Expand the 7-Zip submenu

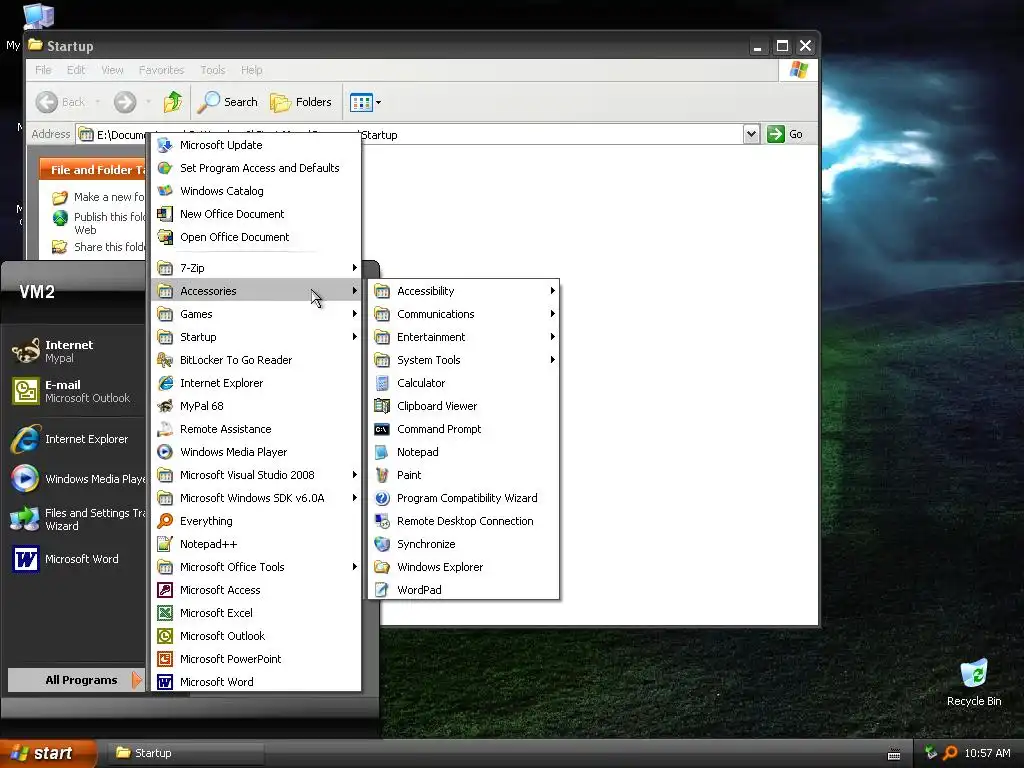256,268
